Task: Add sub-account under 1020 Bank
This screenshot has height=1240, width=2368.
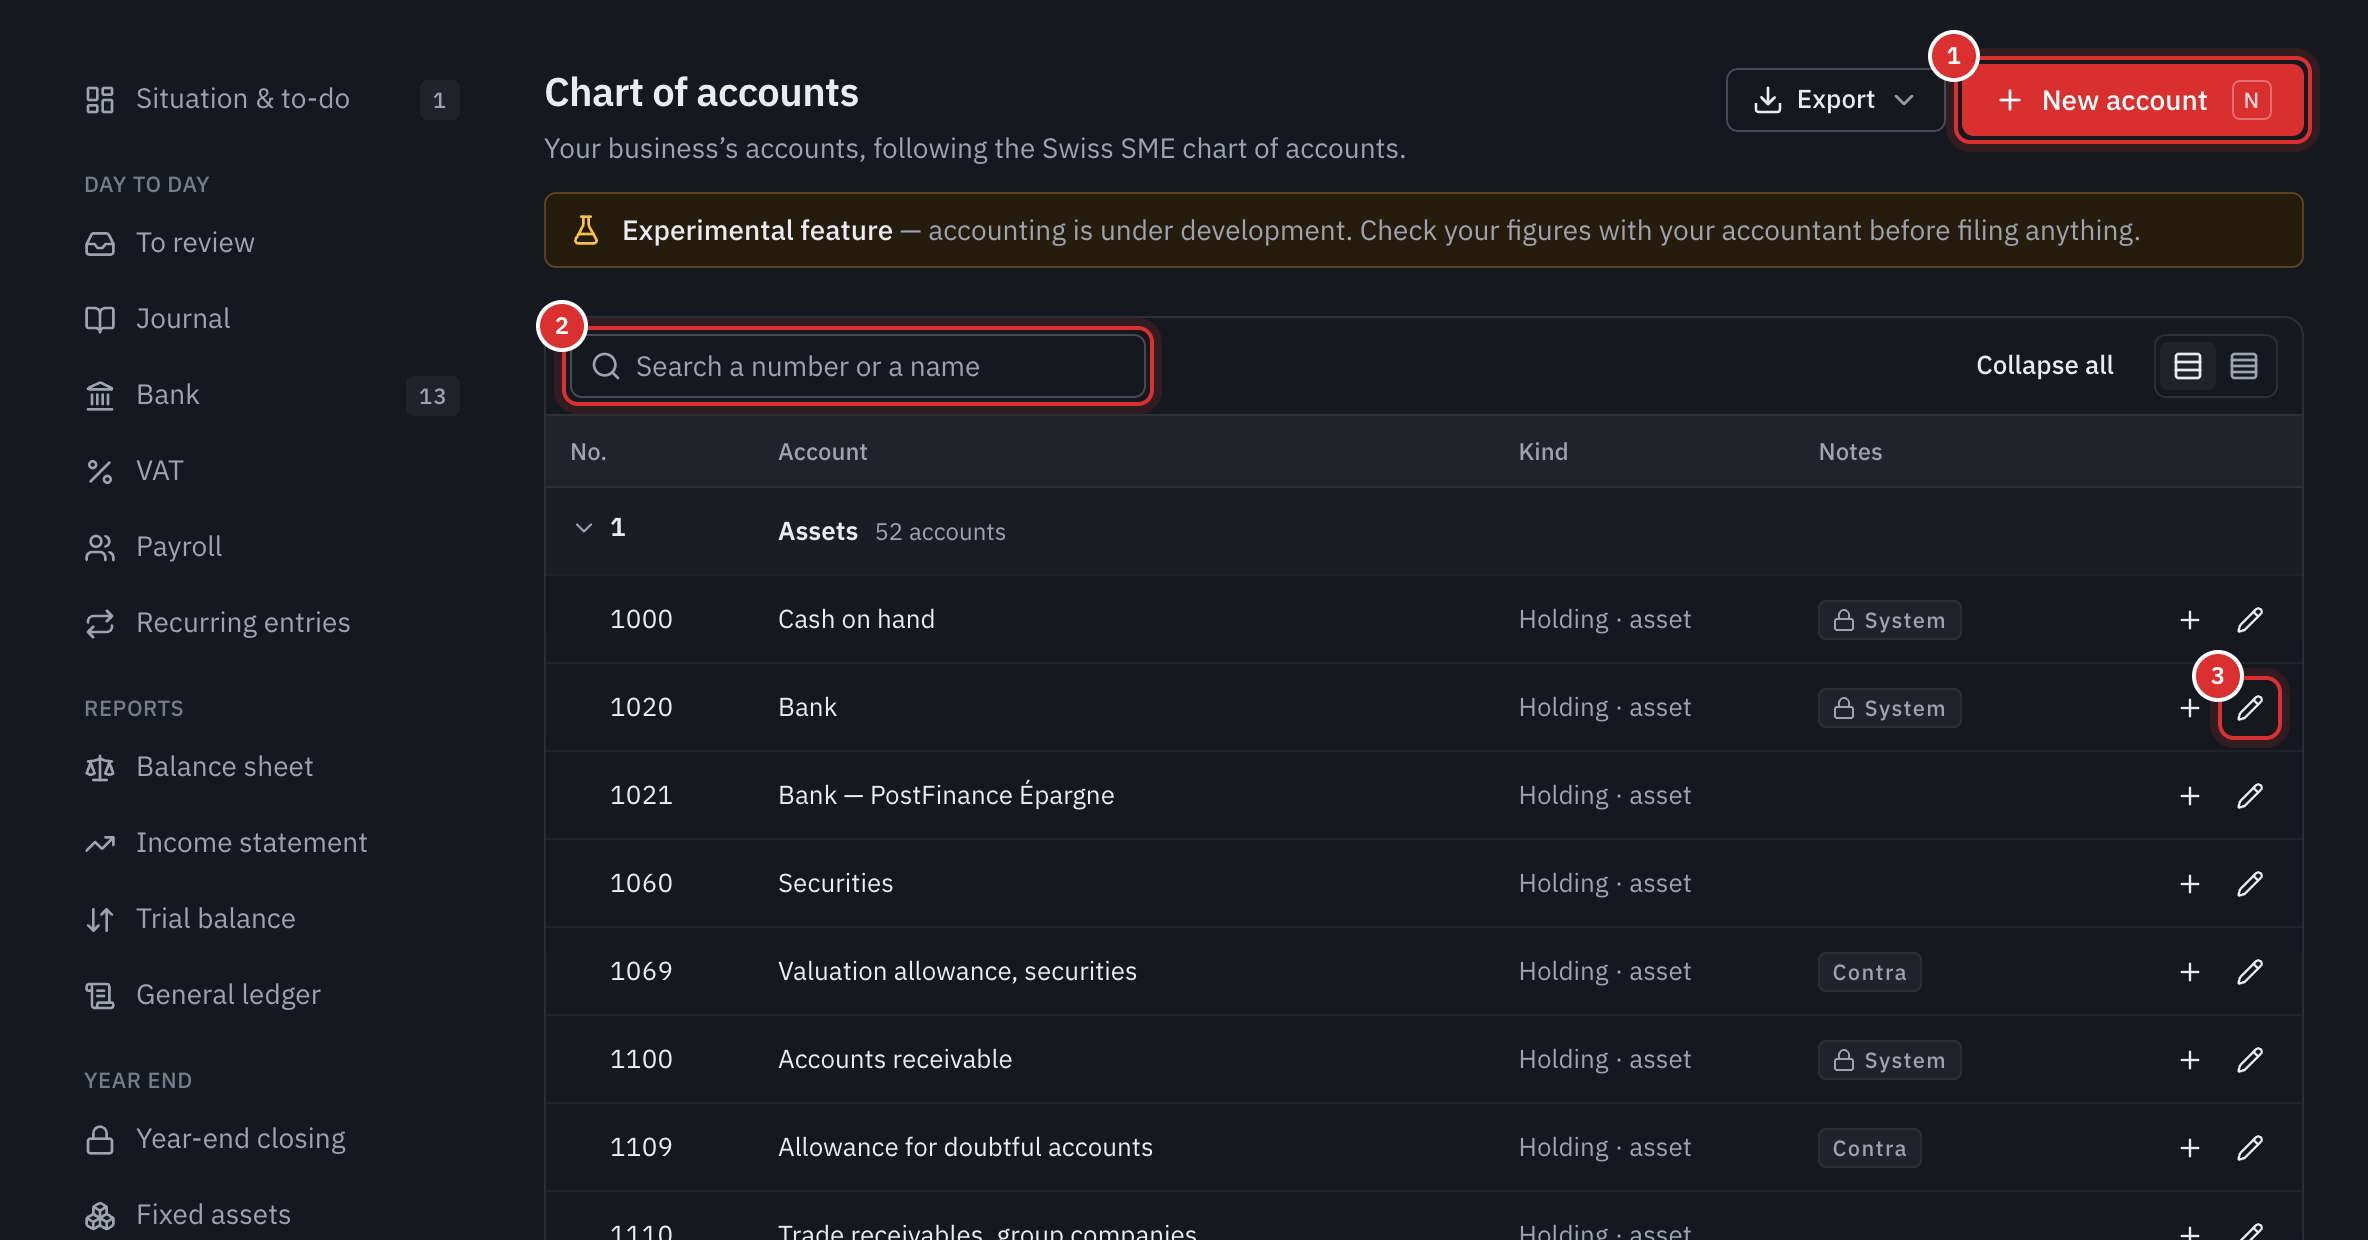Action: point(2189,708)
